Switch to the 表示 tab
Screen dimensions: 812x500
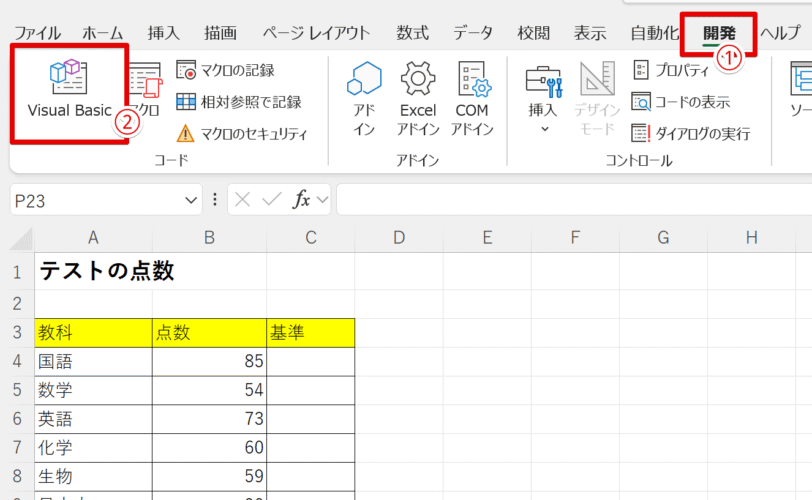point(590,33)
